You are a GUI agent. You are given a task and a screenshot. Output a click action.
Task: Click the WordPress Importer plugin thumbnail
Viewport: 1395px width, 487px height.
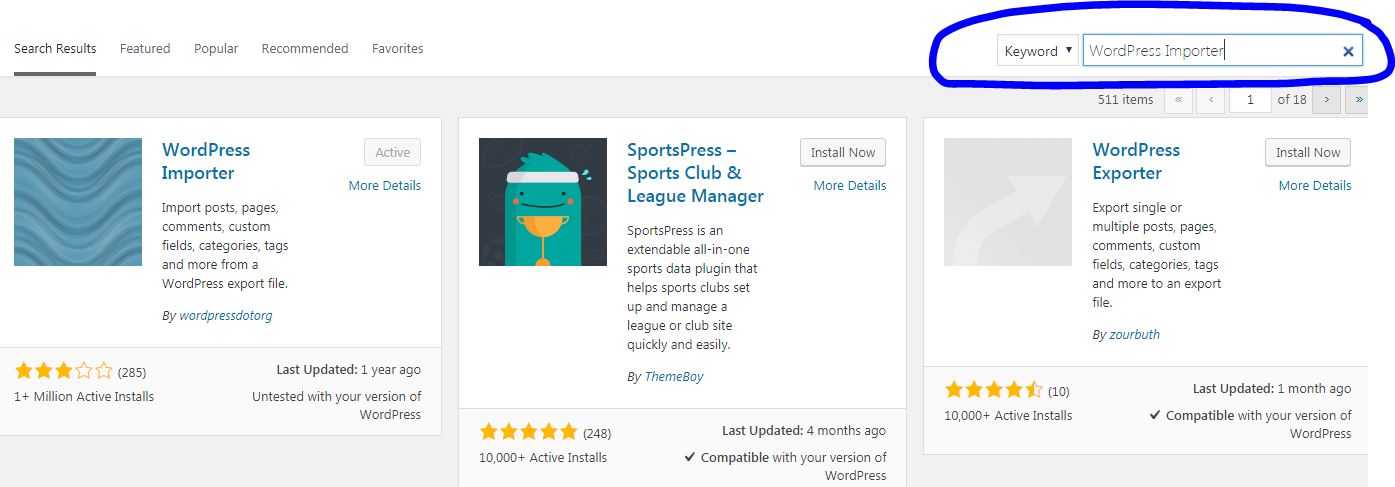tap(78, 202)
